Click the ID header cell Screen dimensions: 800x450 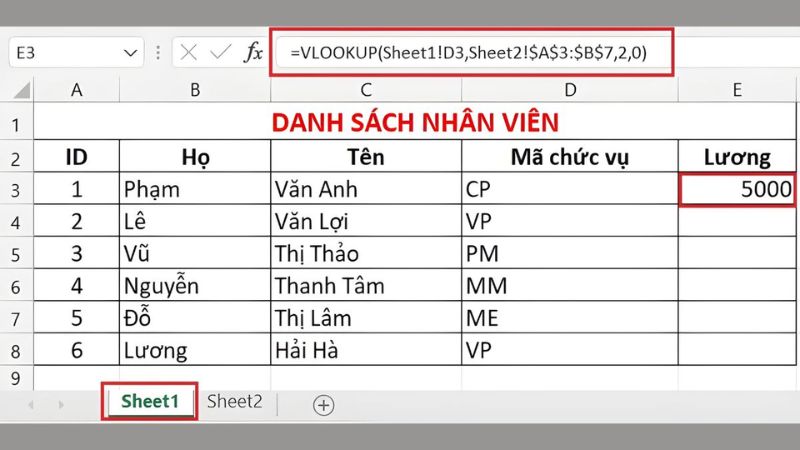pyautogui.click(x=77, y=156)
